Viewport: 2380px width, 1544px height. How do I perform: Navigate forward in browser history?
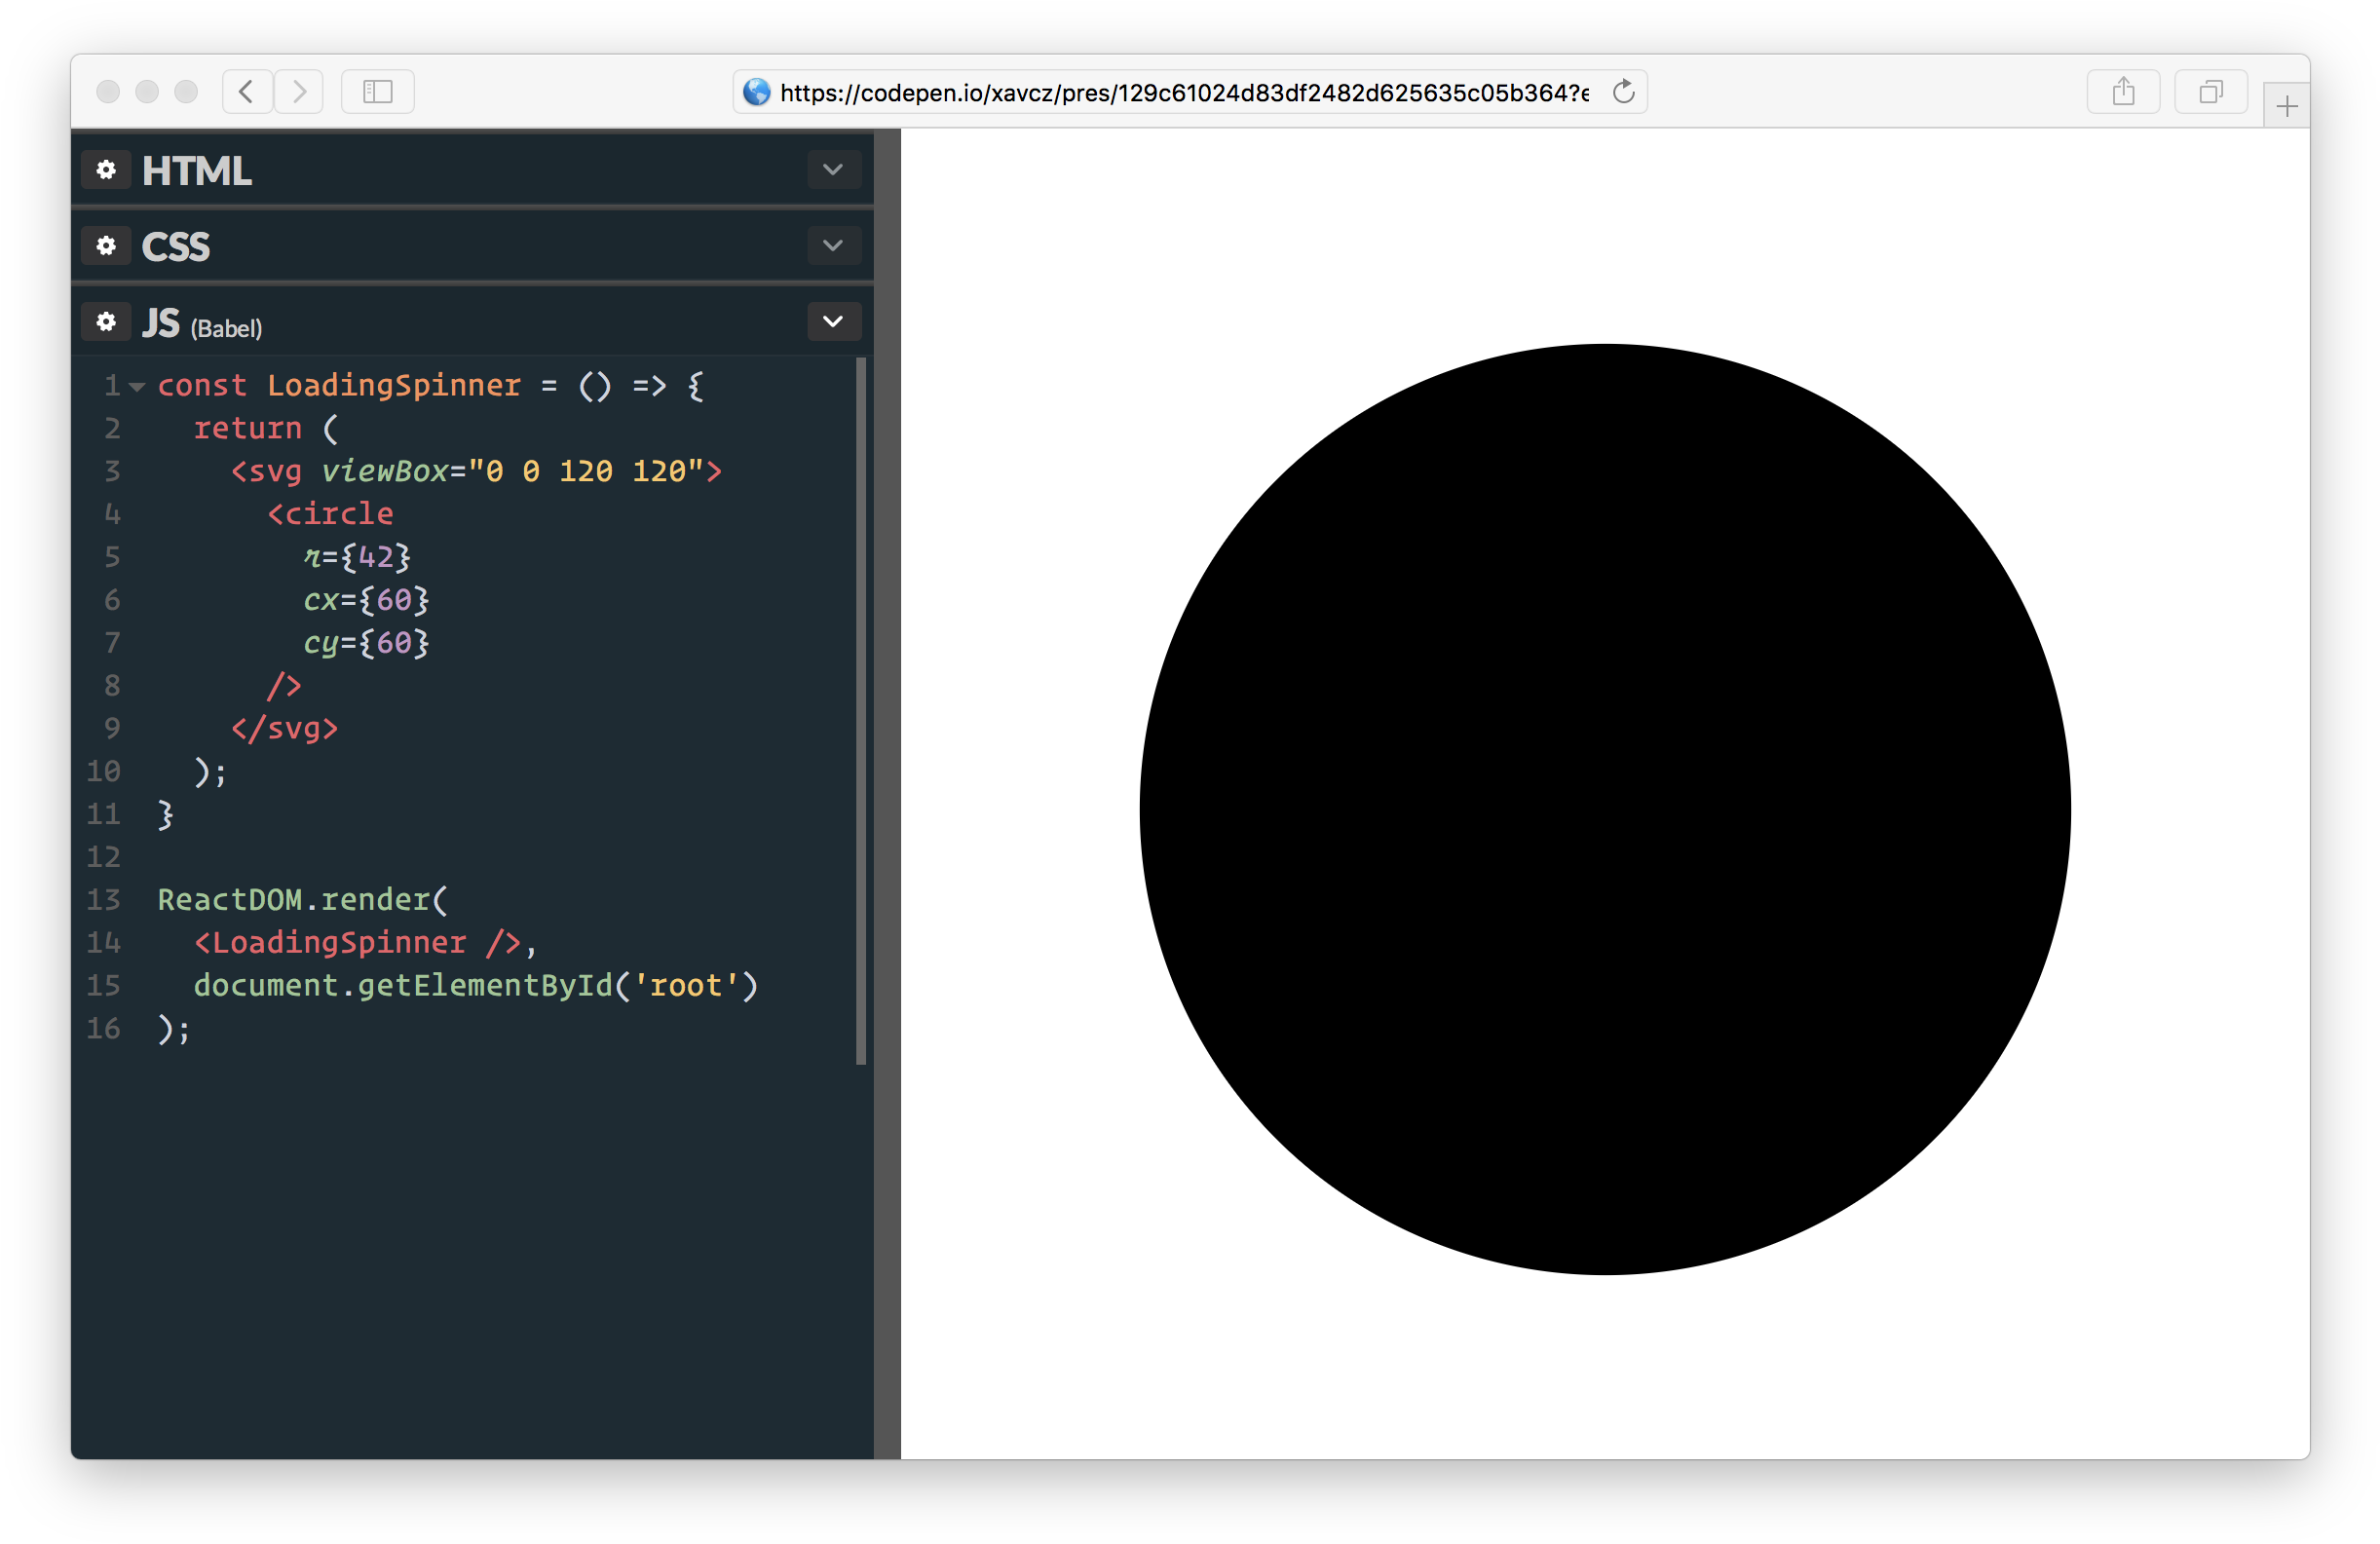click(298, 91)
